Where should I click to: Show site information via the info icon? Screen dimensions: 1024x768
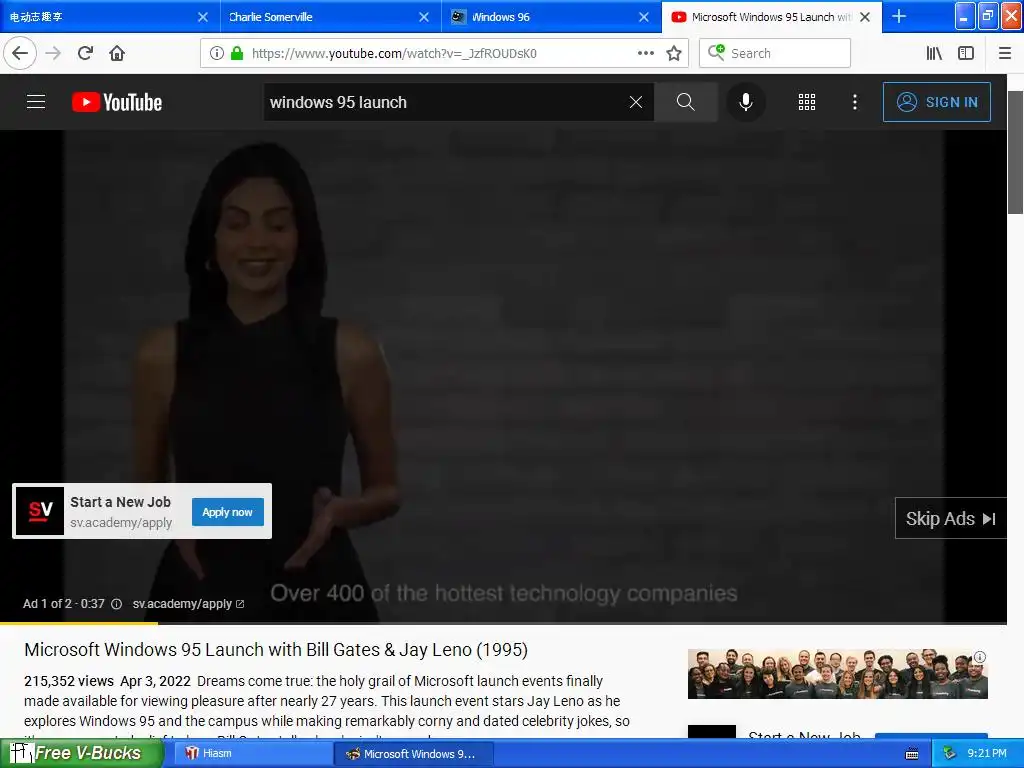coord(217,54)
